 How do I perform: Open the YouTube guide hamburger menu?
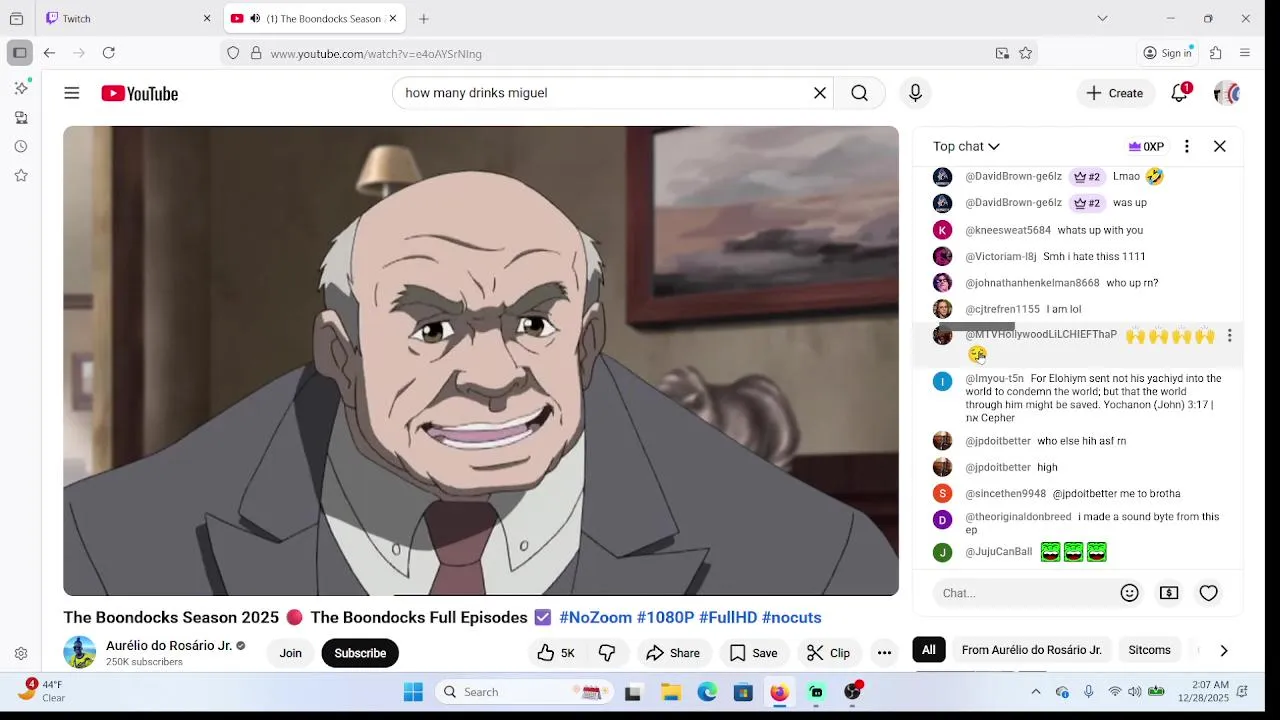tap(71, 93)
